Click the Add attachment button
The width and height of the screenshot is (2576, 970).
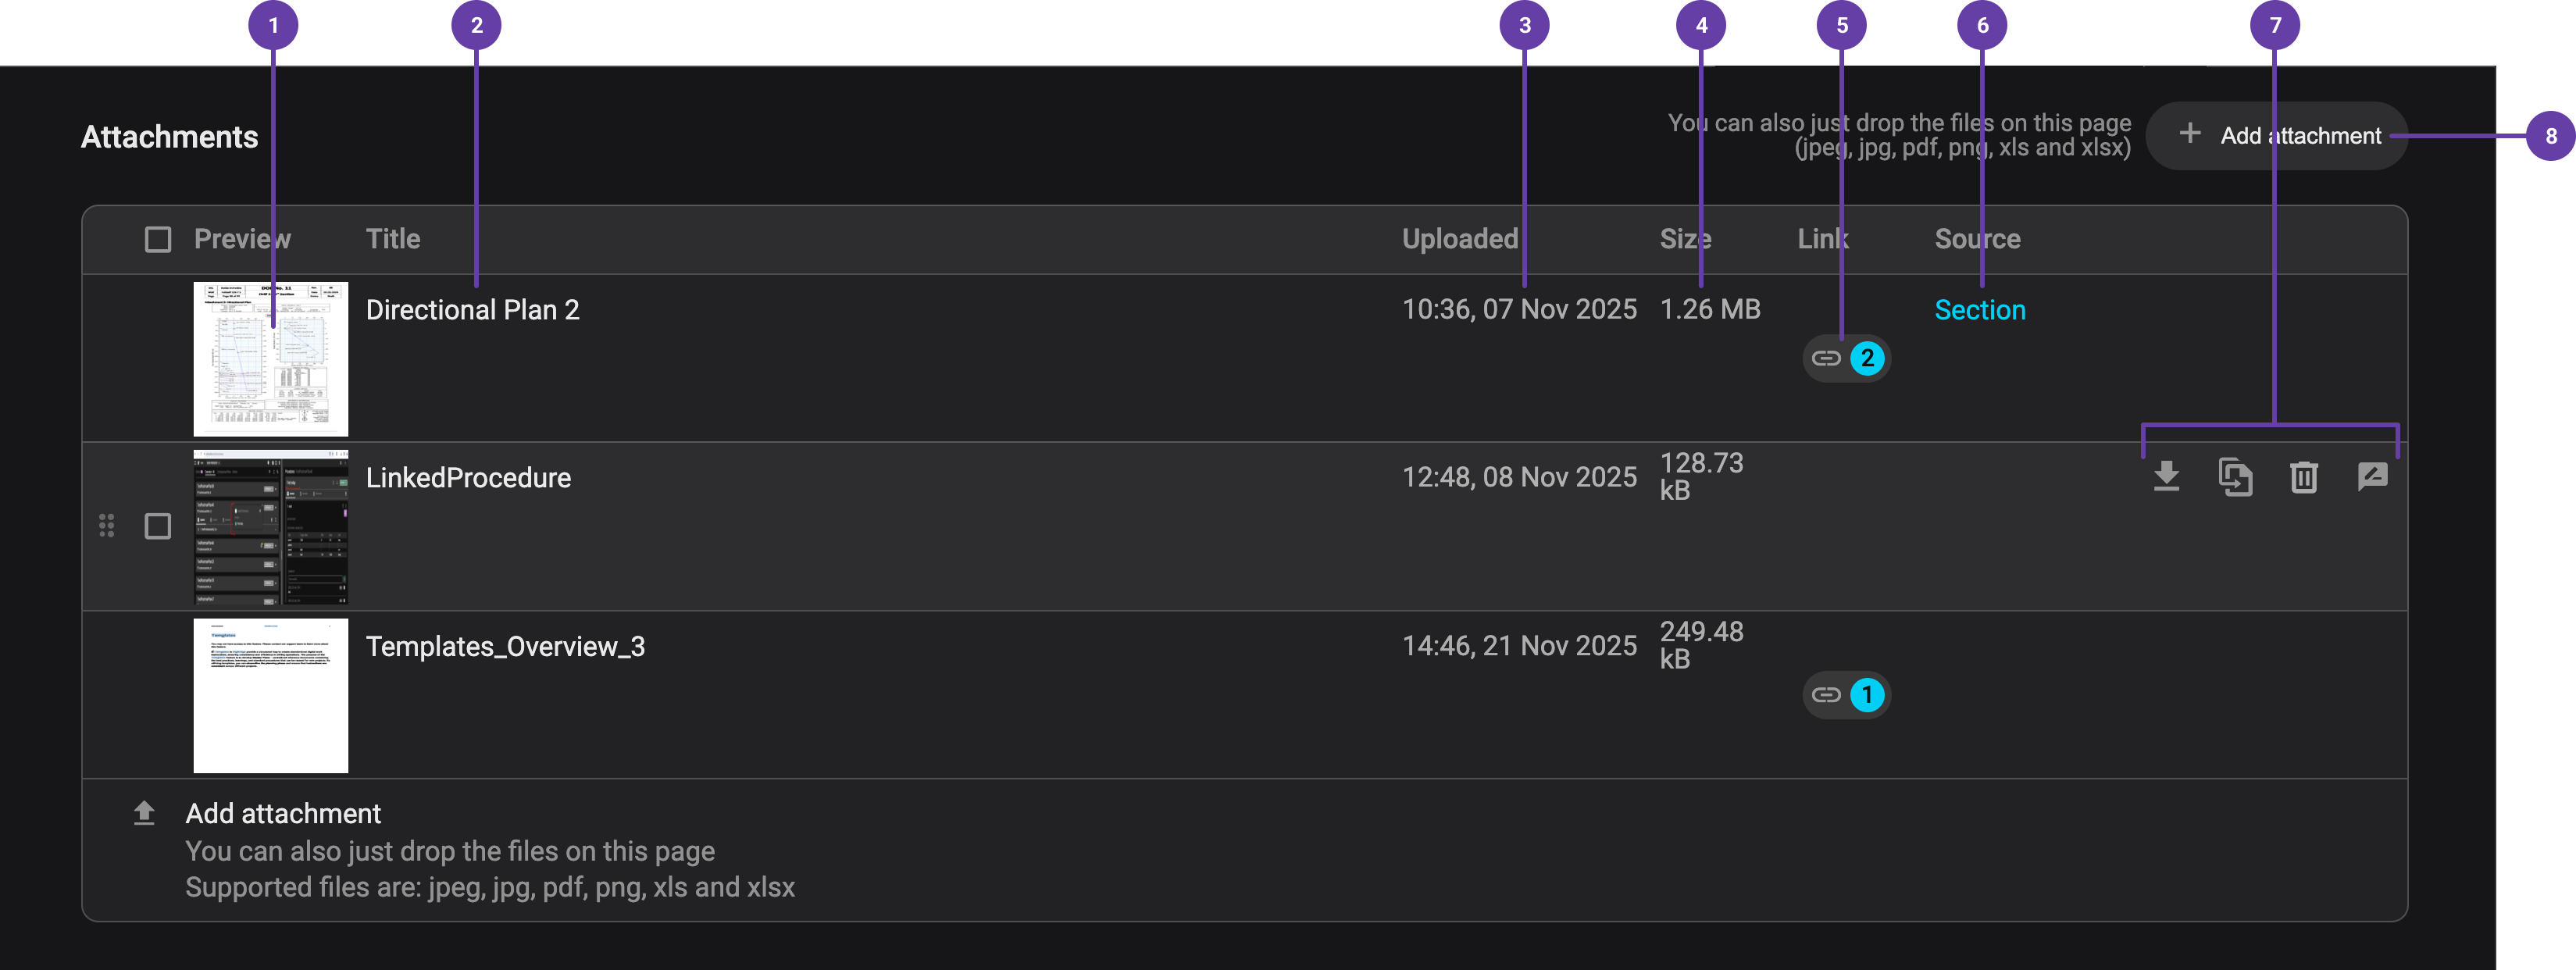2277,134
